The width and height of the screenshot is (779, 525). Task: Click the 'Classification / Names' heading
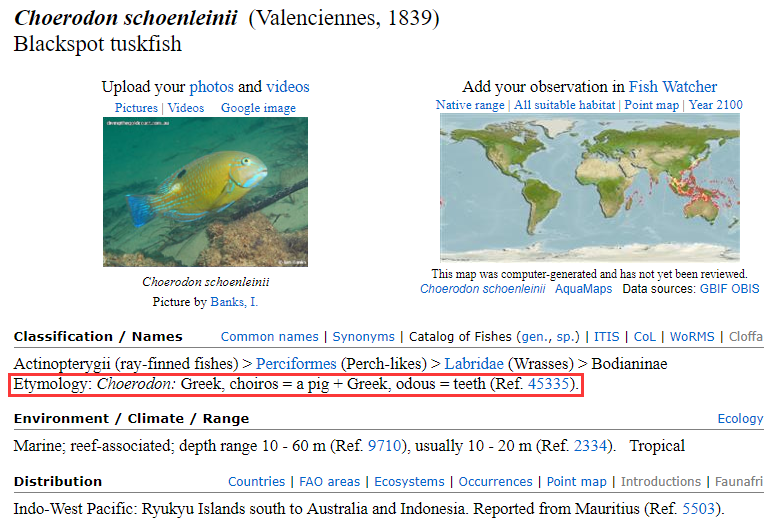click(98, 337)
